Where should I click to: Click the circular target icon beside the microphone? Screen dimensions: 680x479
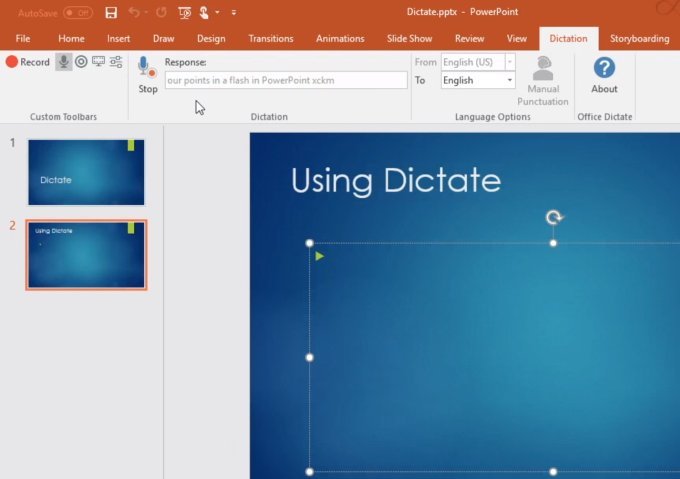pyautogui.click(x=81, y=62)
